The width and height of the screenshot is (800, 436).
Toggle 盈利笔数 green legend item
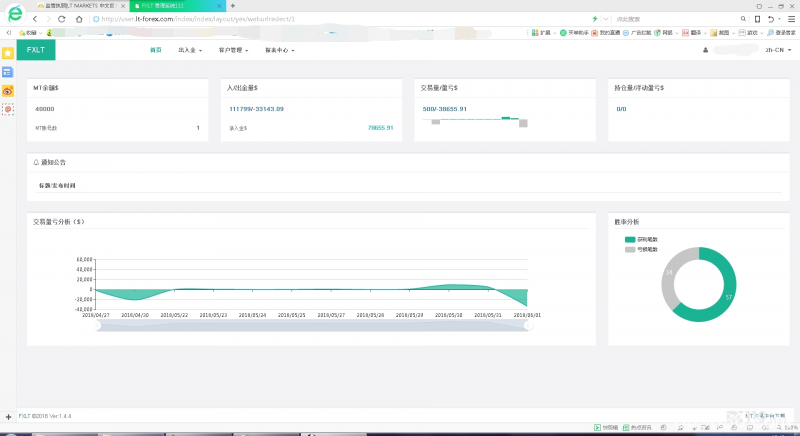tap(641, 239)
